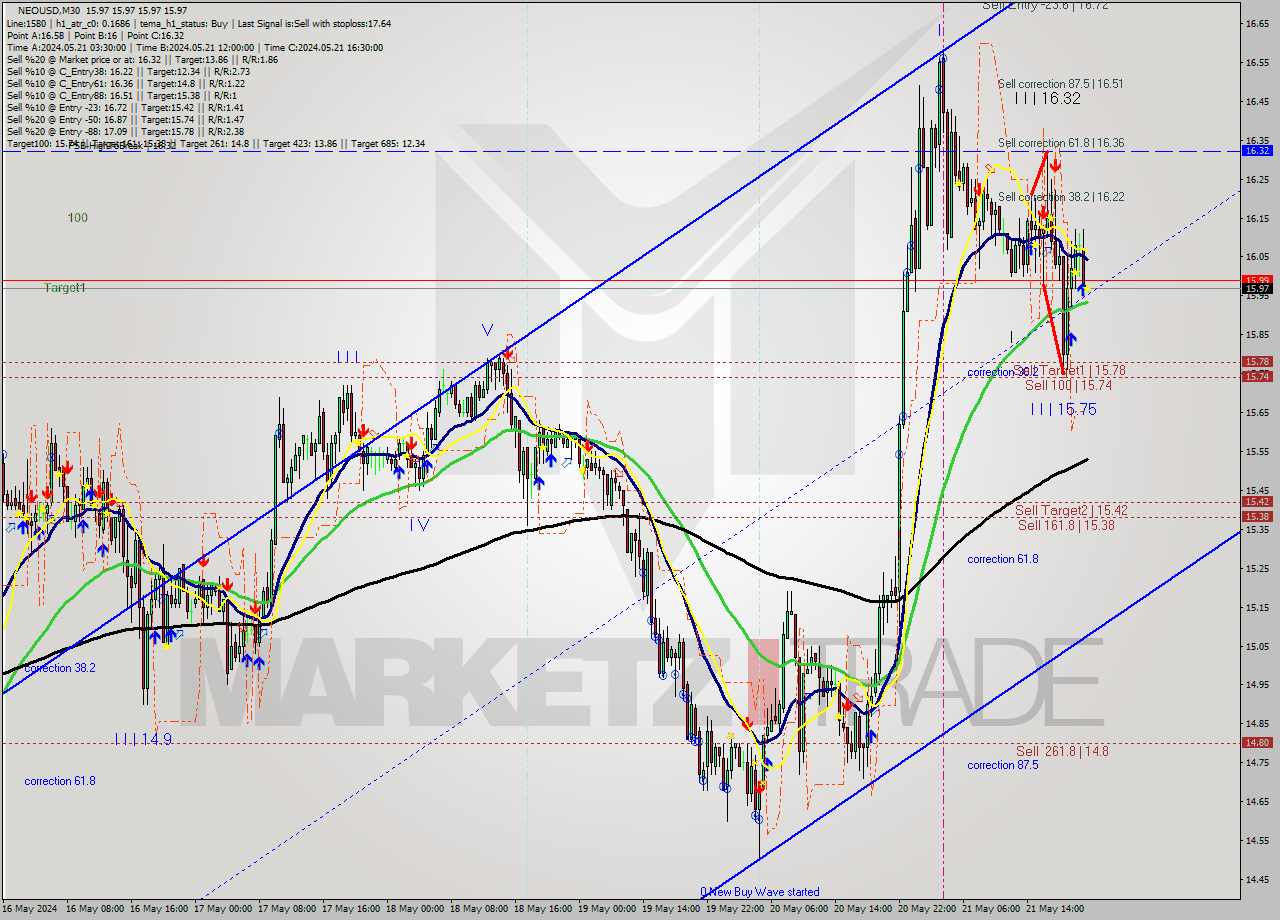Click the 15.15 price scale value
Viewport: 1280px width, 920px height.
[x=1257, y=607]
